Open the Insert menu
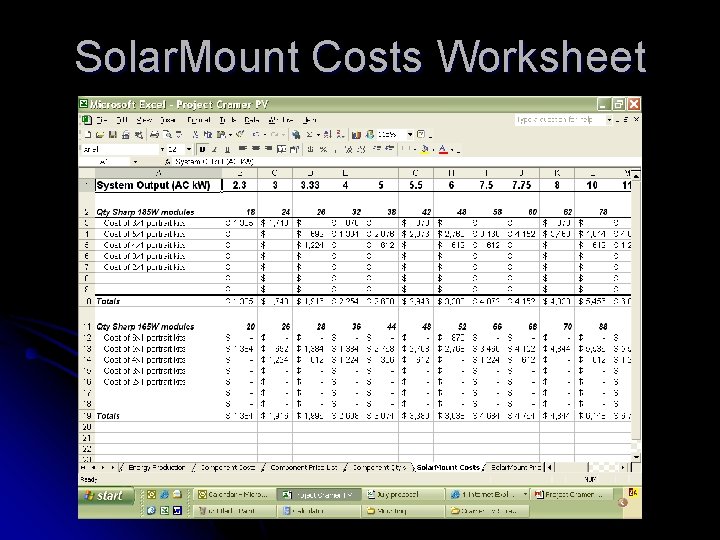 point(168,120)
